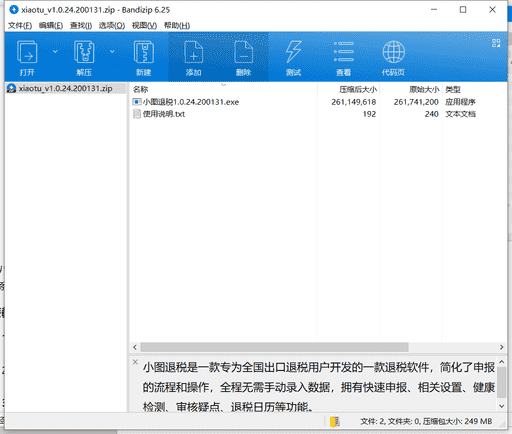The width and height of the screenshot is (512, 434).
Task: Click the archive comment text about 小图退税
Action: point(319,387)
